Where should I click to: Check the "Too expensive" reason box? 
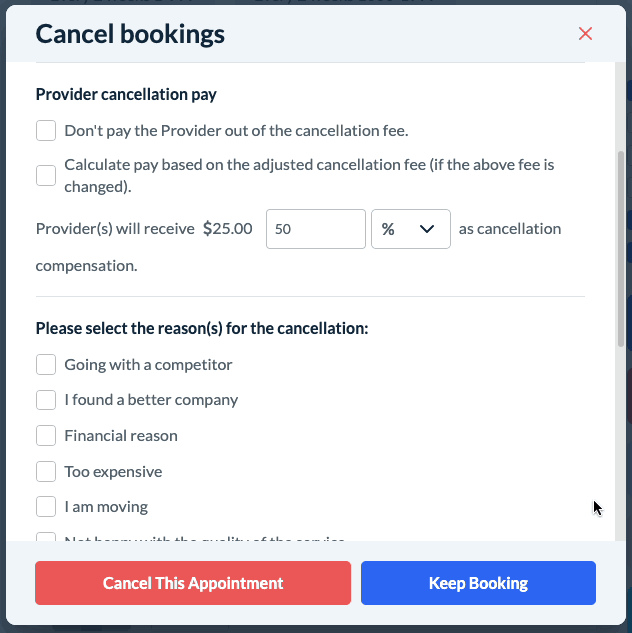pyautogui.click(x=46, y=471)
